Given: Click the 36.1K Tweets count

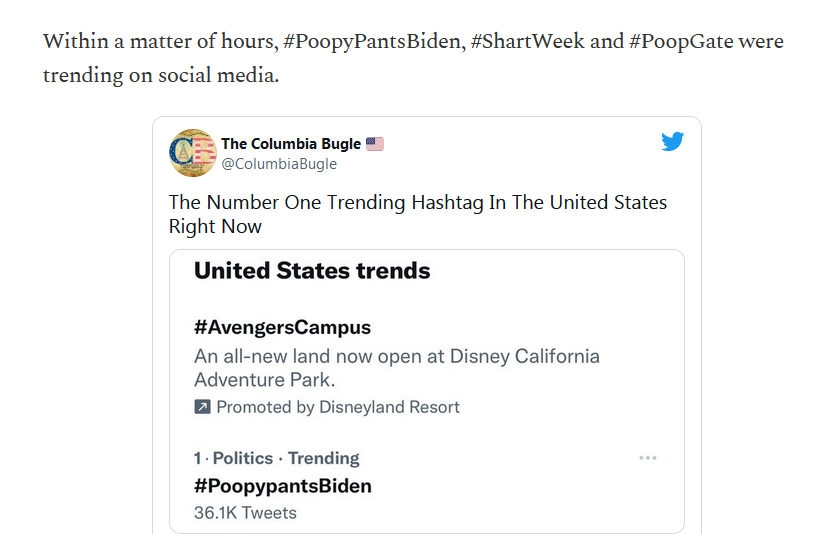Looking at the screenshot, I should [245, 513].
